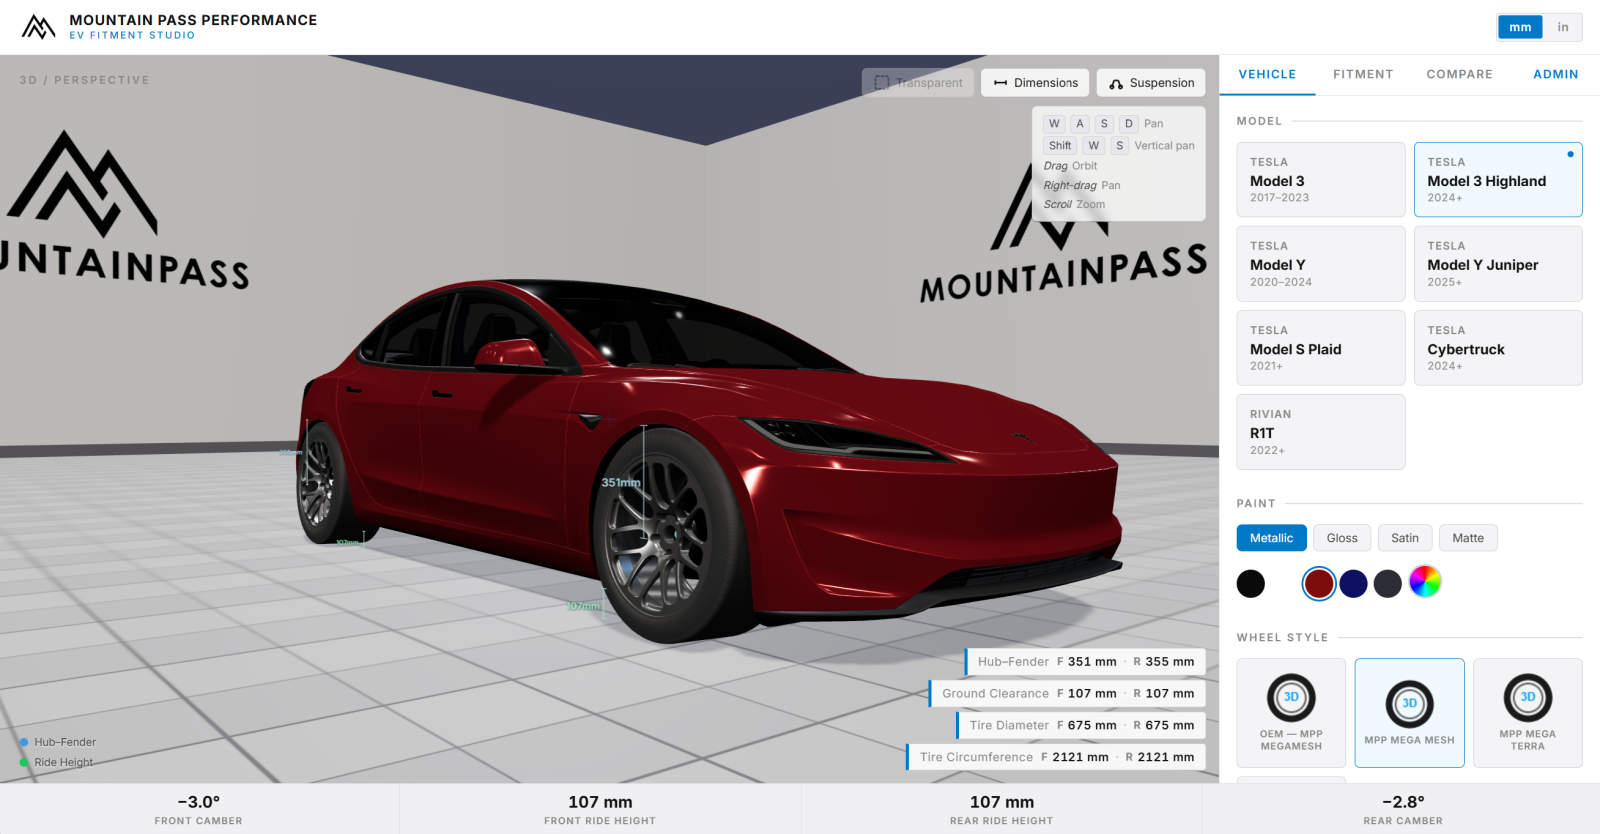
Task: Pick the dark gray paint swatch
Action: 1387,583
